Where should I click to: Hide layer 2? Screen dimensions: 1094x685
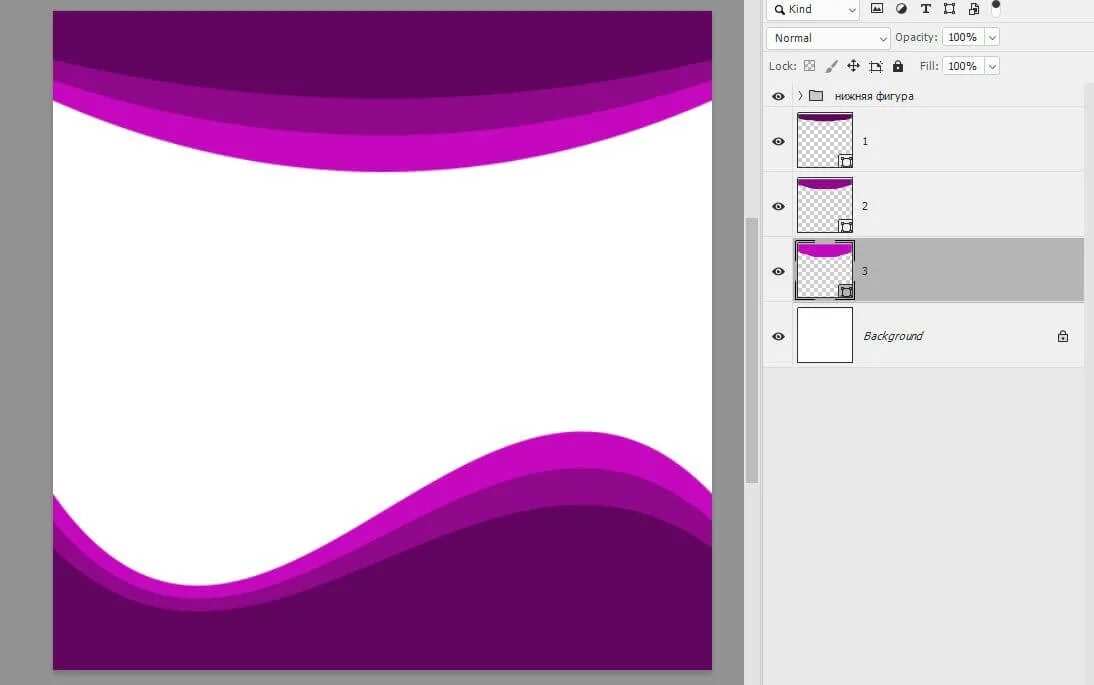(x=779, y=206)
